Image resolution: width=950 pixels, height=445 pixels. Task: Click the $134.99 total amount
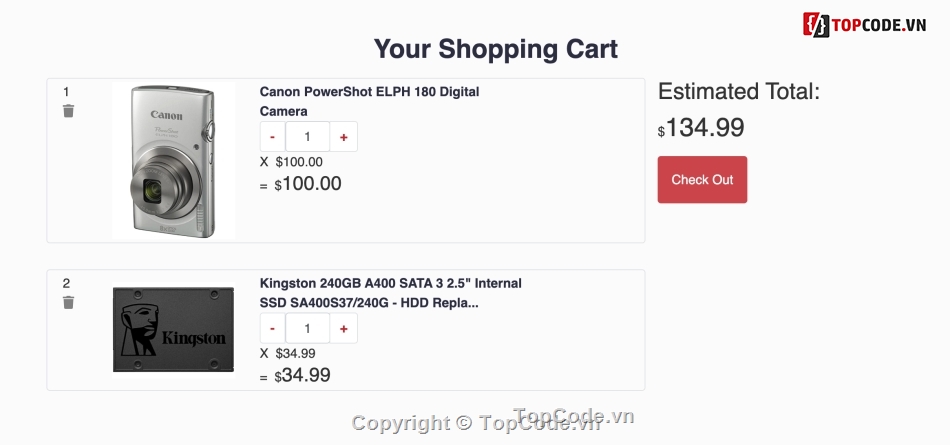704,128
